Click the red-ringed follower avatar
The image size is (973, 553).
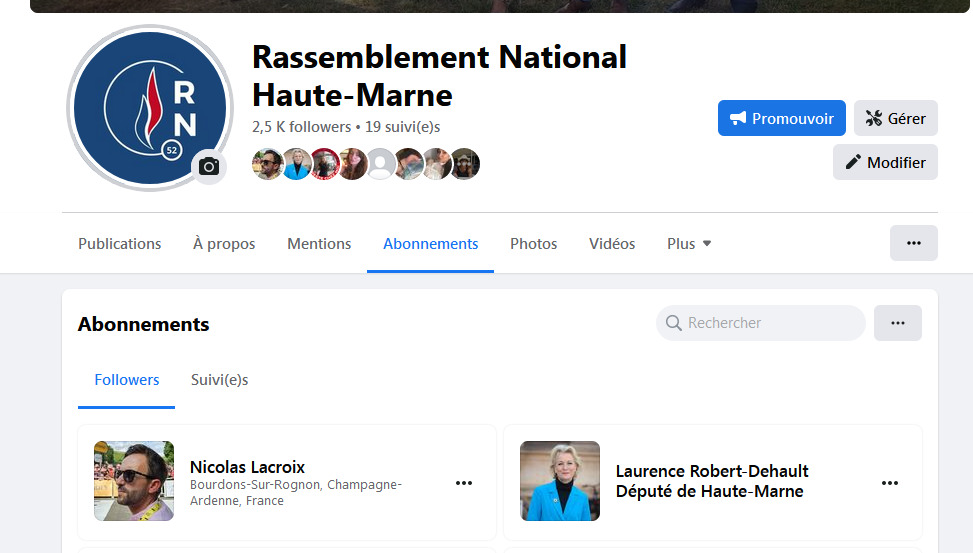325,164
